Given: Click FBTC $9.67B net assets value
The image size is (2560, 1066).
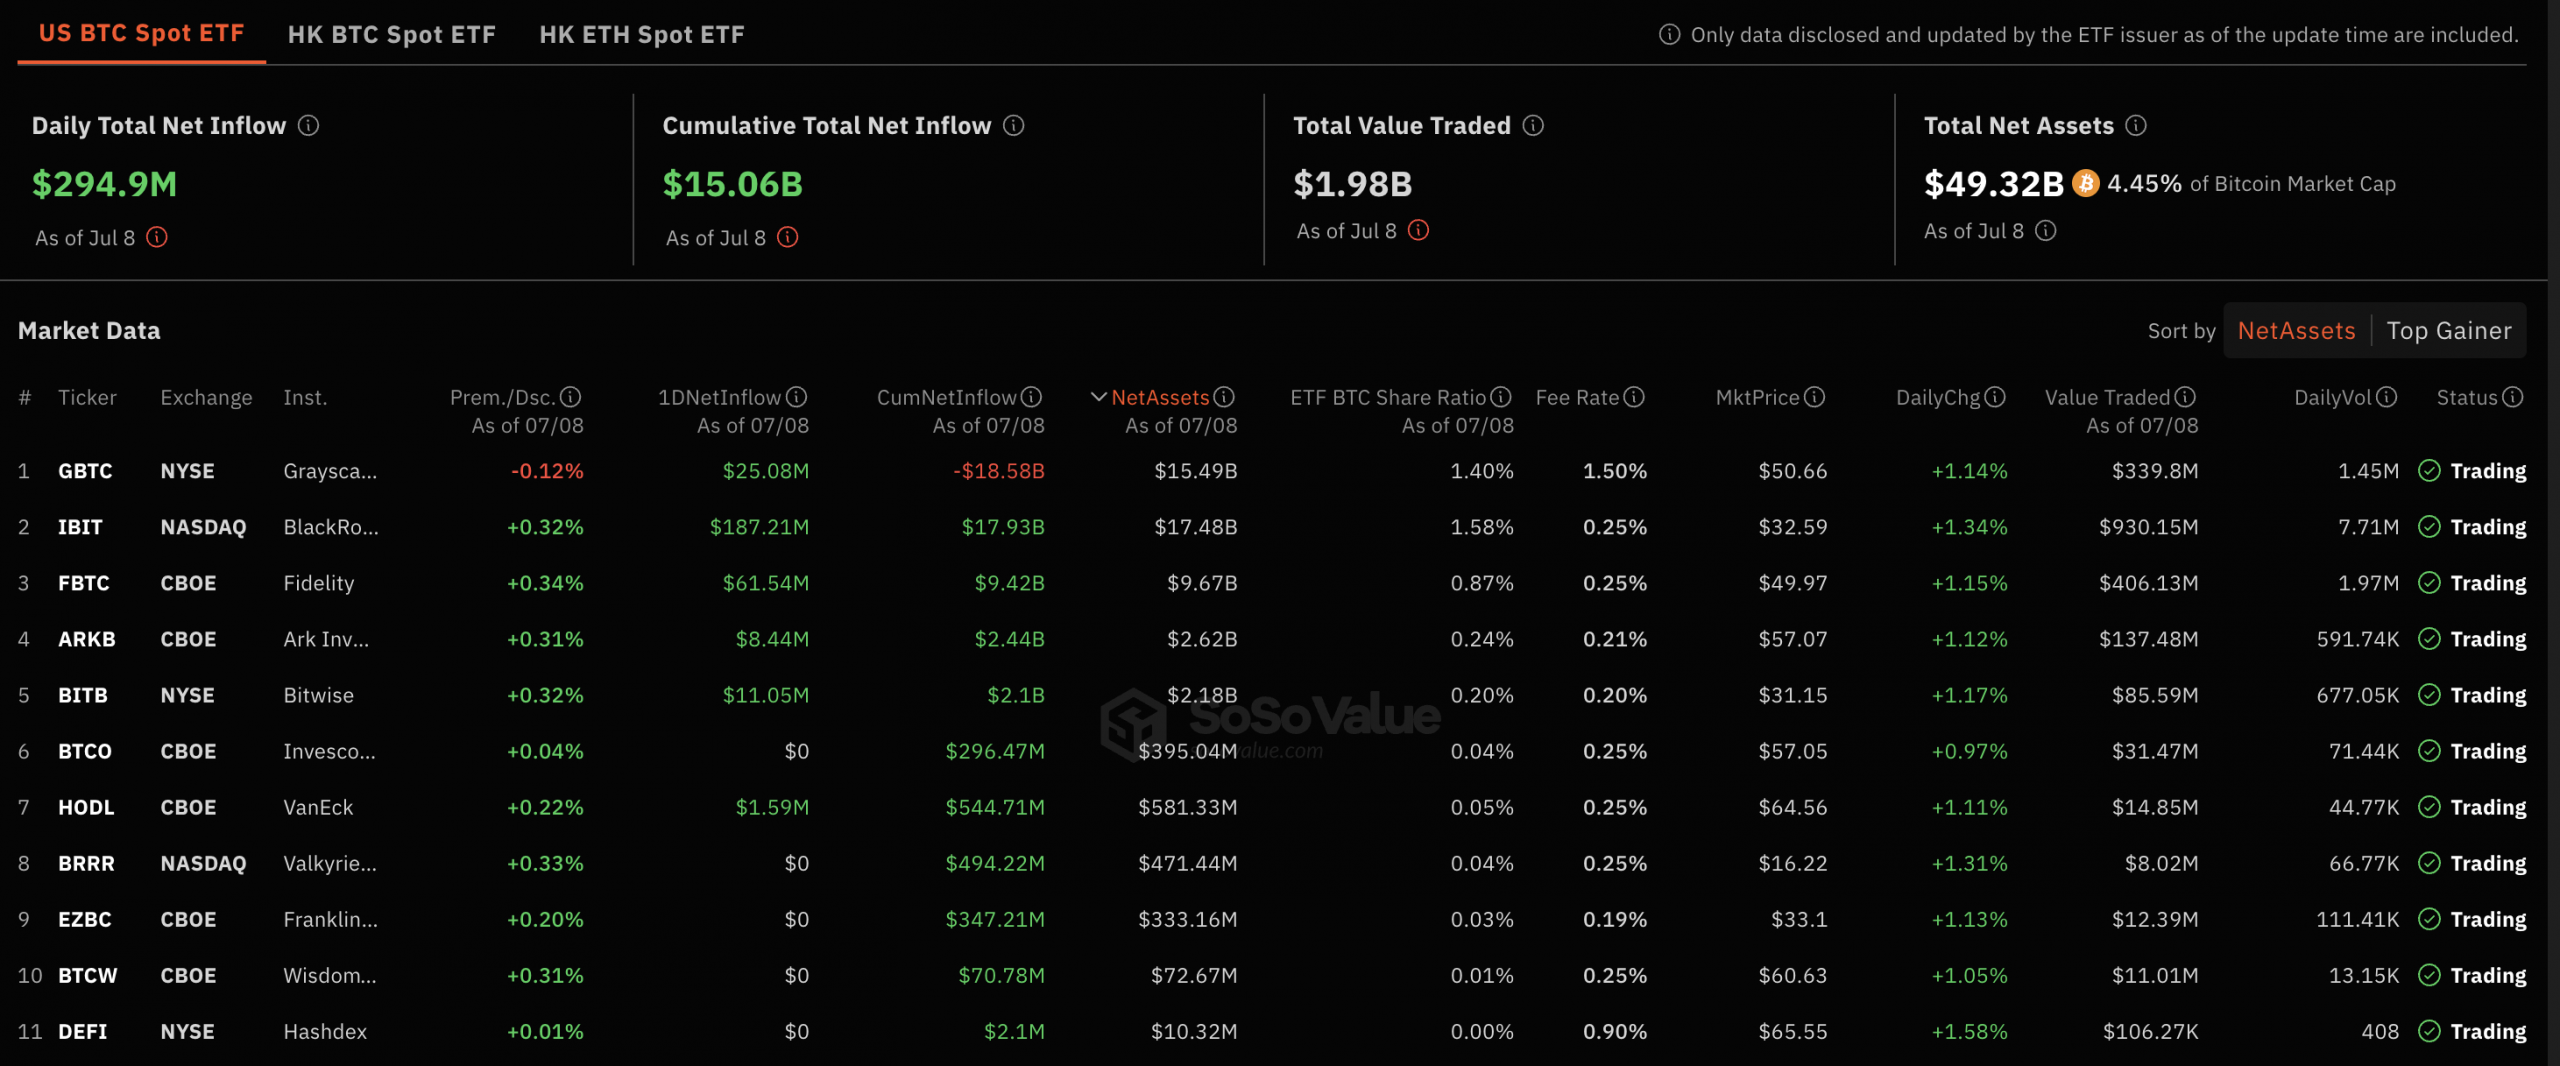Looking at the screenshot, I should point(1202,582).
